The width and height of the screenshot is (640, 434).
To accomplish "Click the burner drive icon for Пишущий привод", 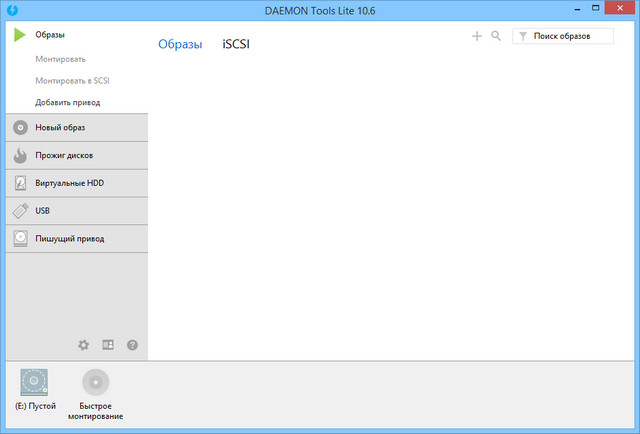I will point(20,238).
